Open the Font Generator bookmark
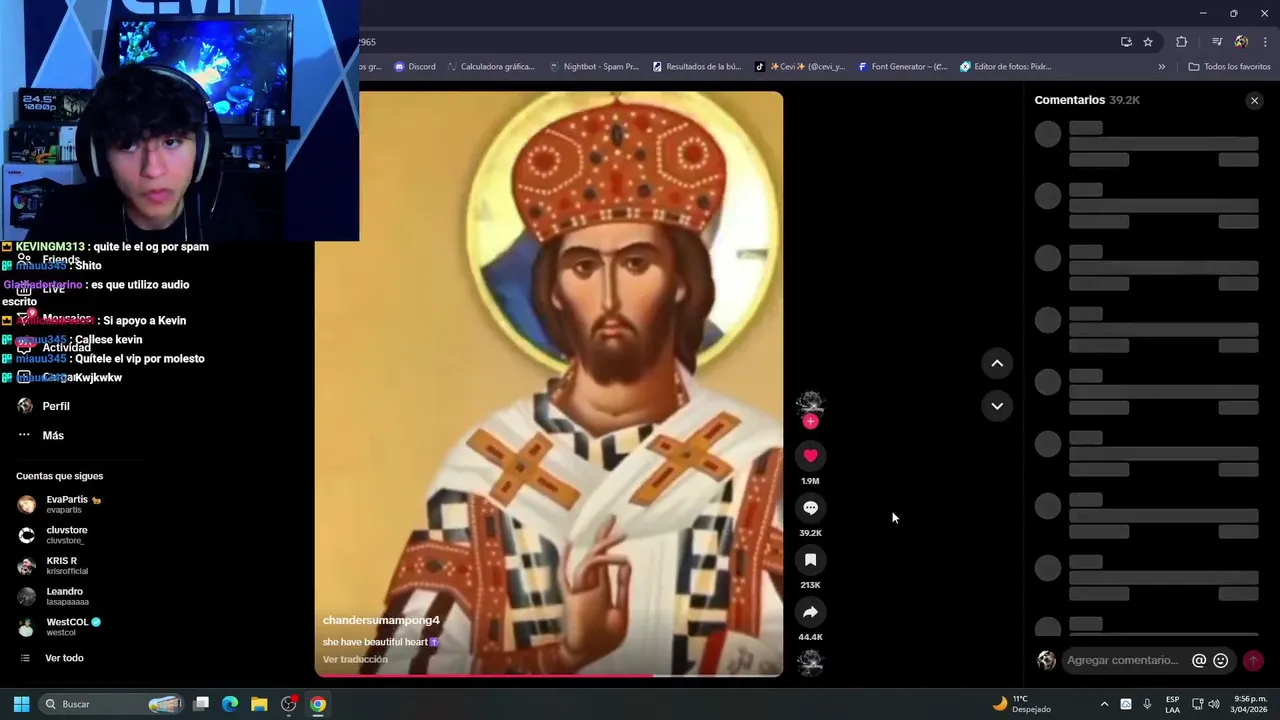 tap(903, 67)
